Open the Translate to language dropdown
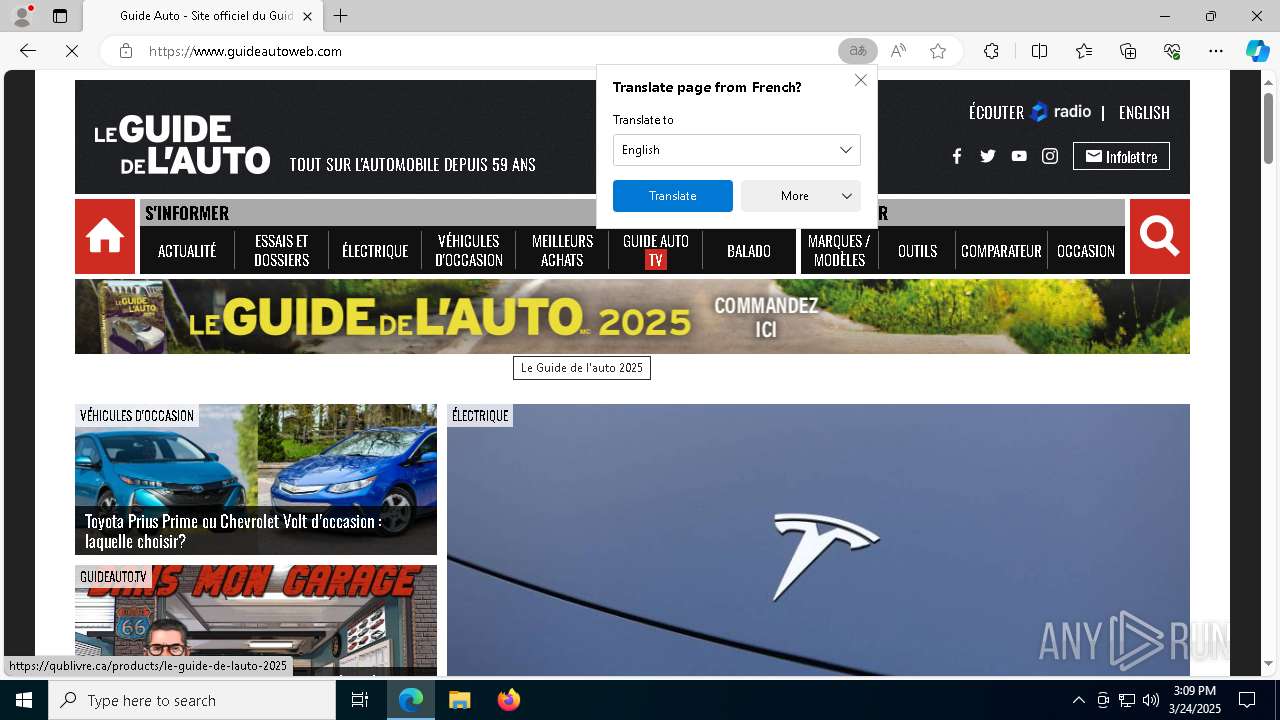The height and width of the screenshot is (720, 1280). tap(737, 150)
